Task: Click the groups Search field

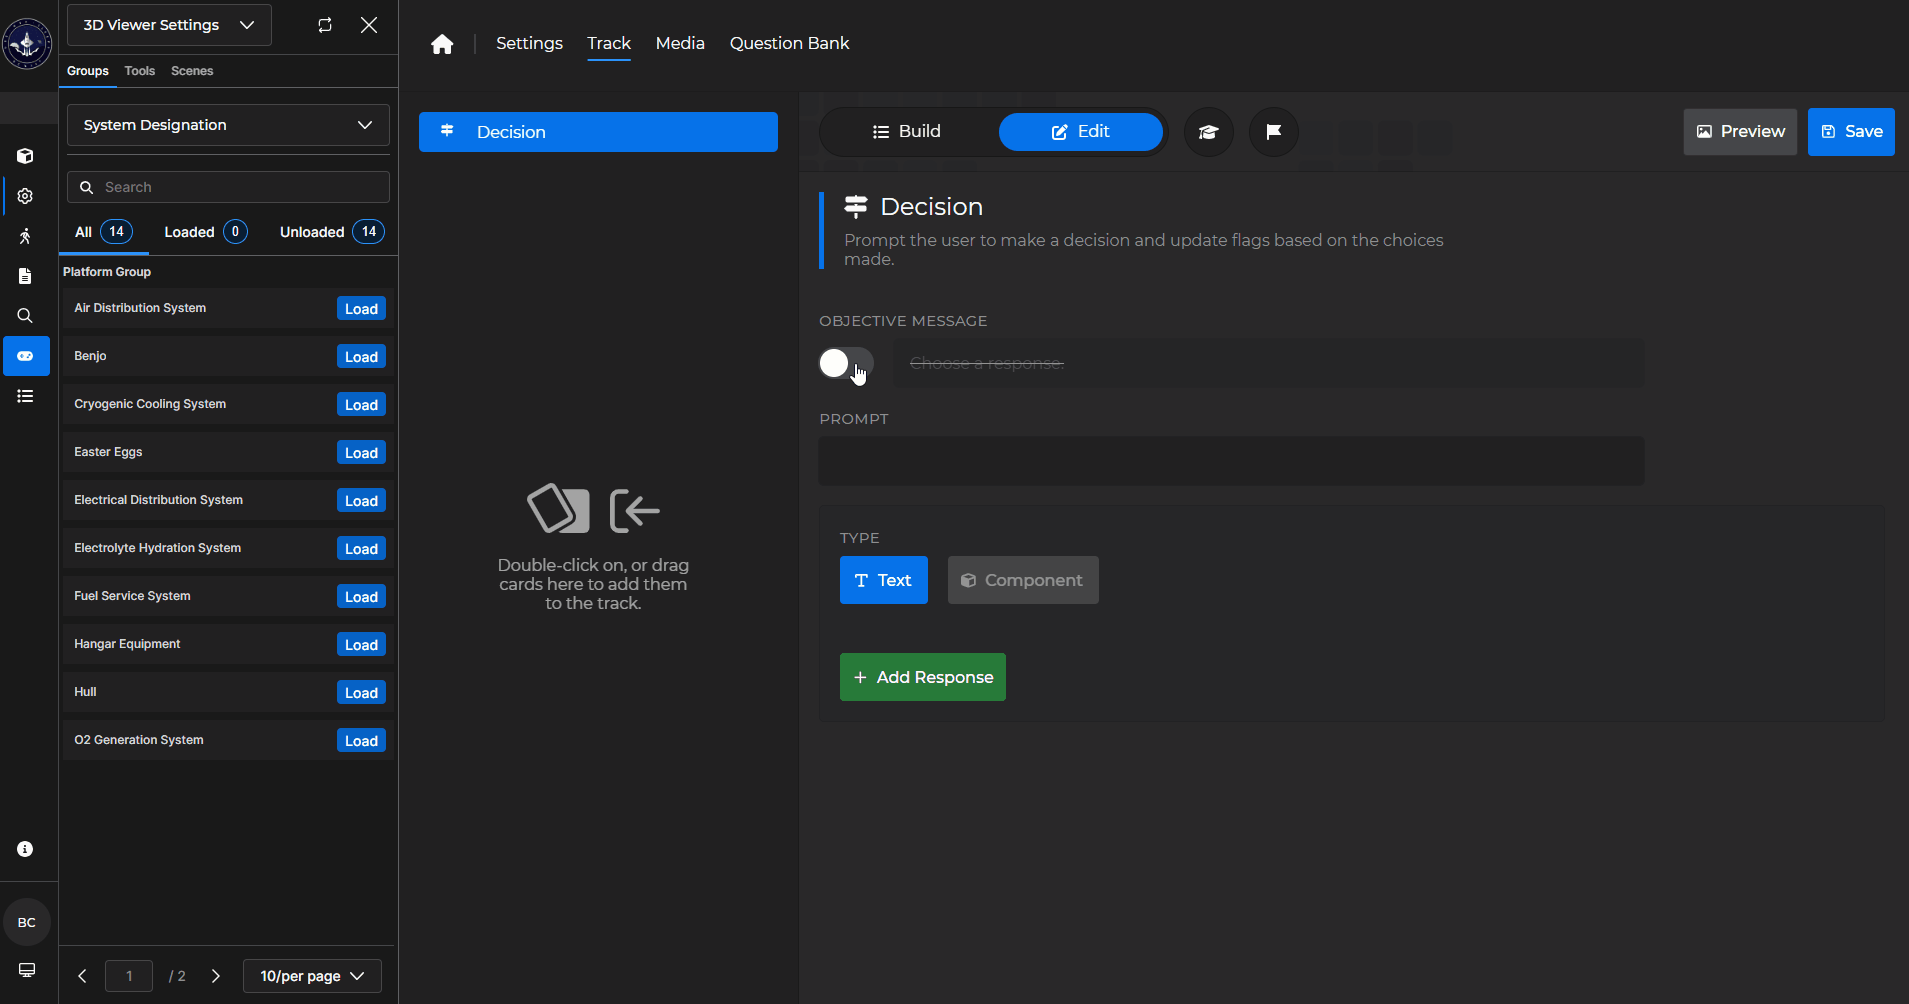Action: [228, 187]
